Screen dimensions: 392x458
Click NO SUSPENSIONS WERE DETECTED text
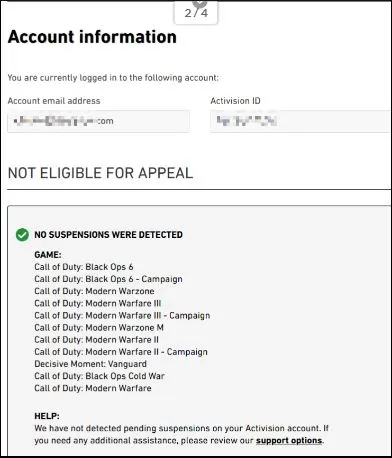[x=108, y=235]
